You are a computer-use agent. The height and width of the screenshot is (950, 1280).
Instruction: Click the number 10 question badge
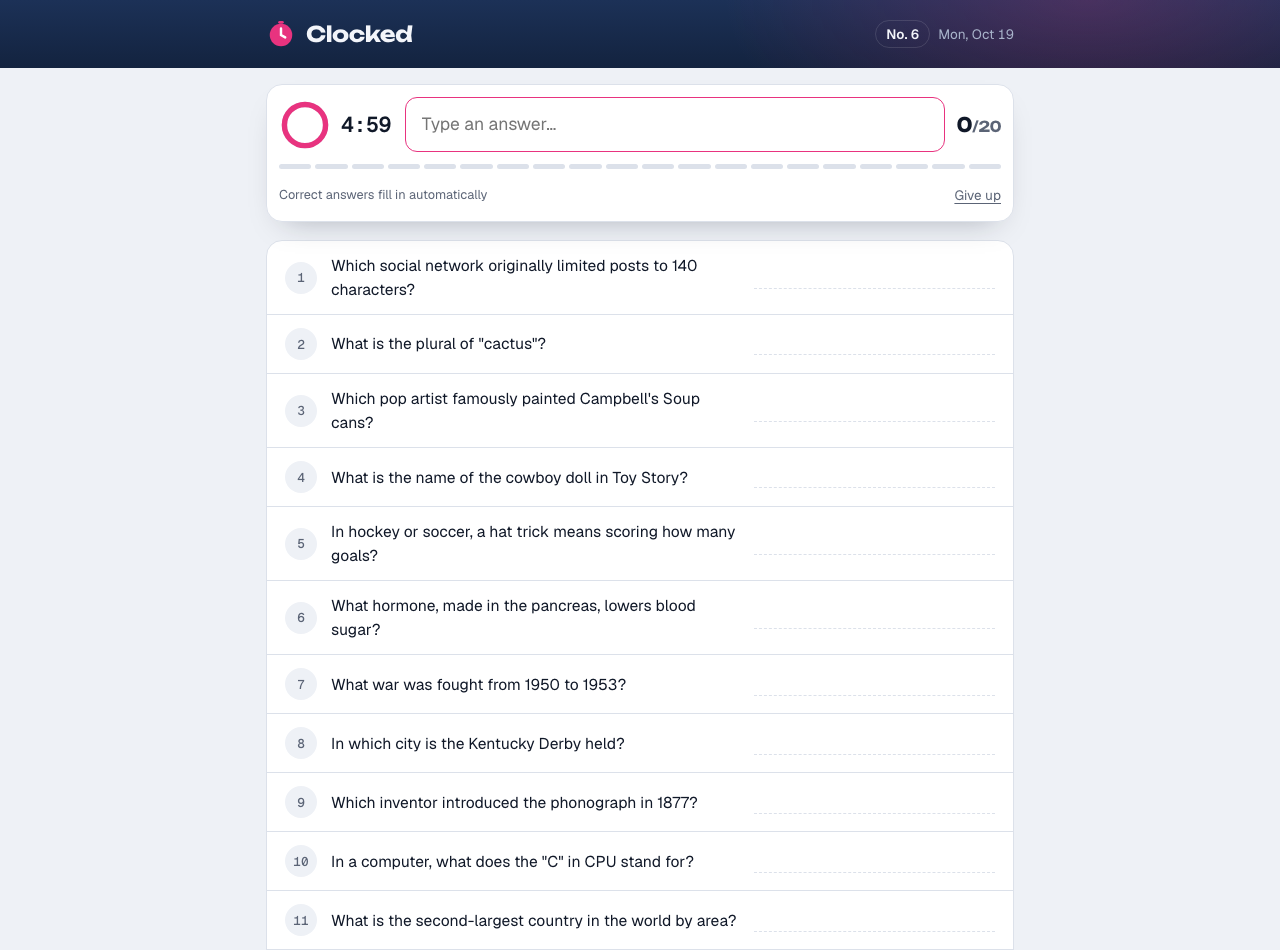tap(301, 861)
